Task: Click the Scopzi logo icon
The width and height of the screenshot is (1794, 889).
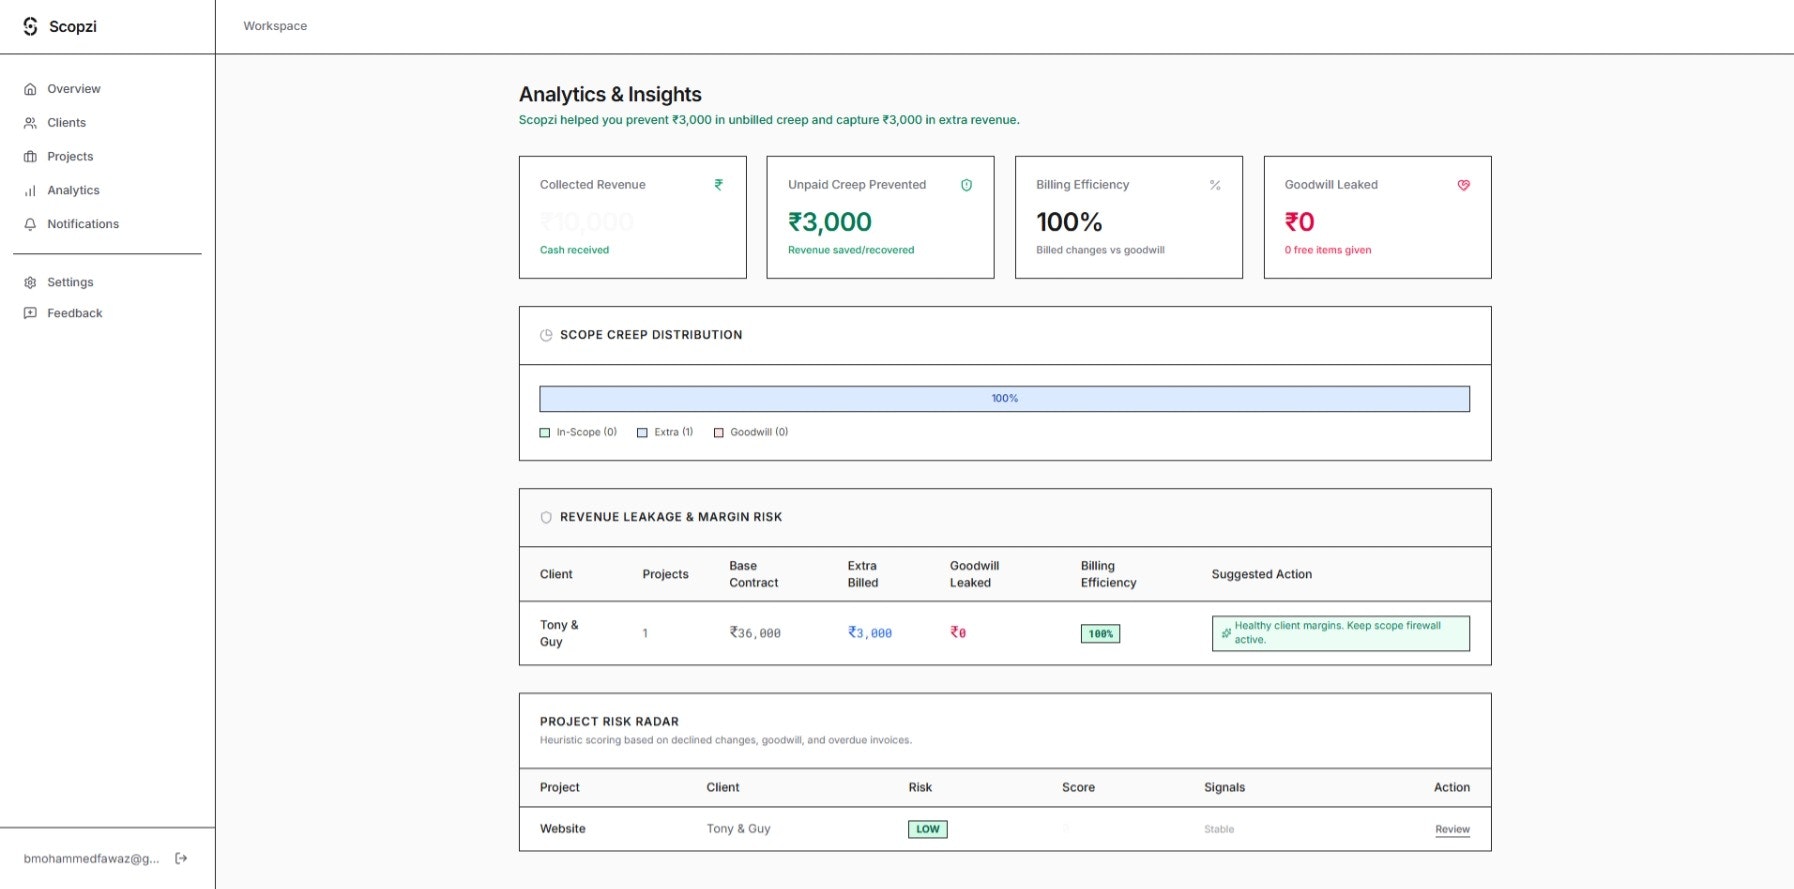Action: pyautogui.click(x=30, y=26)
